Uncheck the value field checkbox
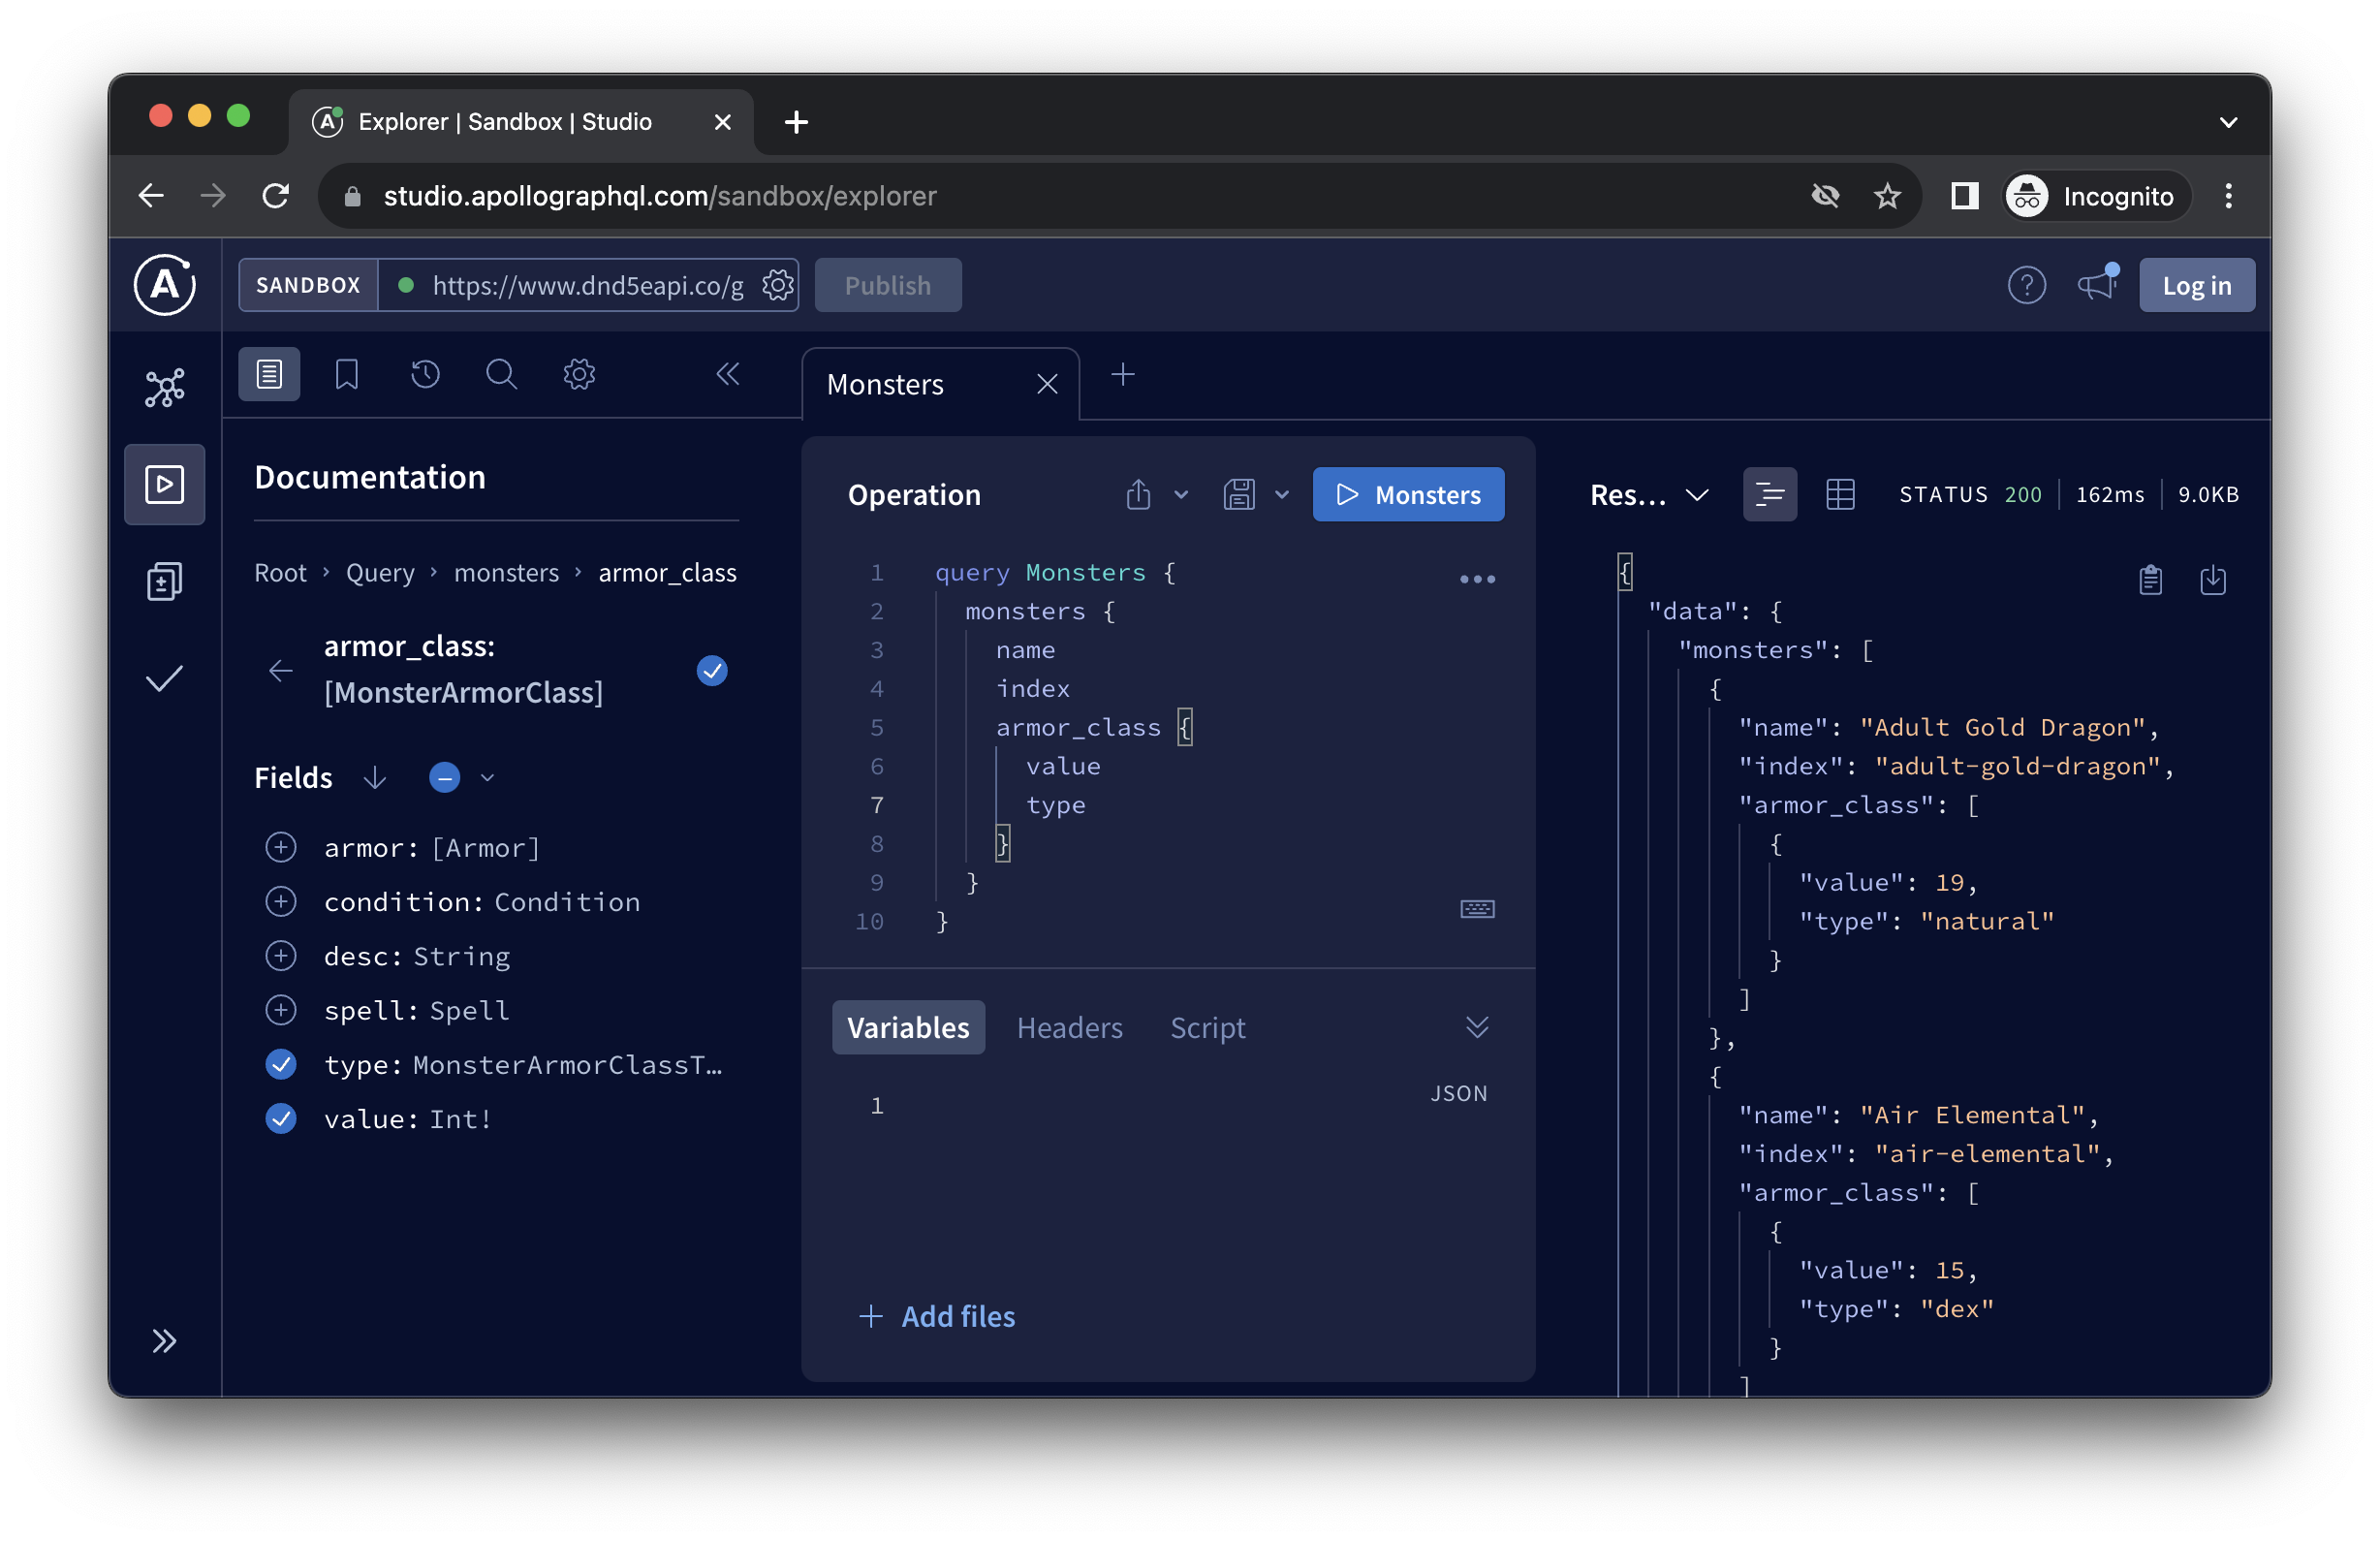2380x1541 pixels. (x=281, y=1119)
